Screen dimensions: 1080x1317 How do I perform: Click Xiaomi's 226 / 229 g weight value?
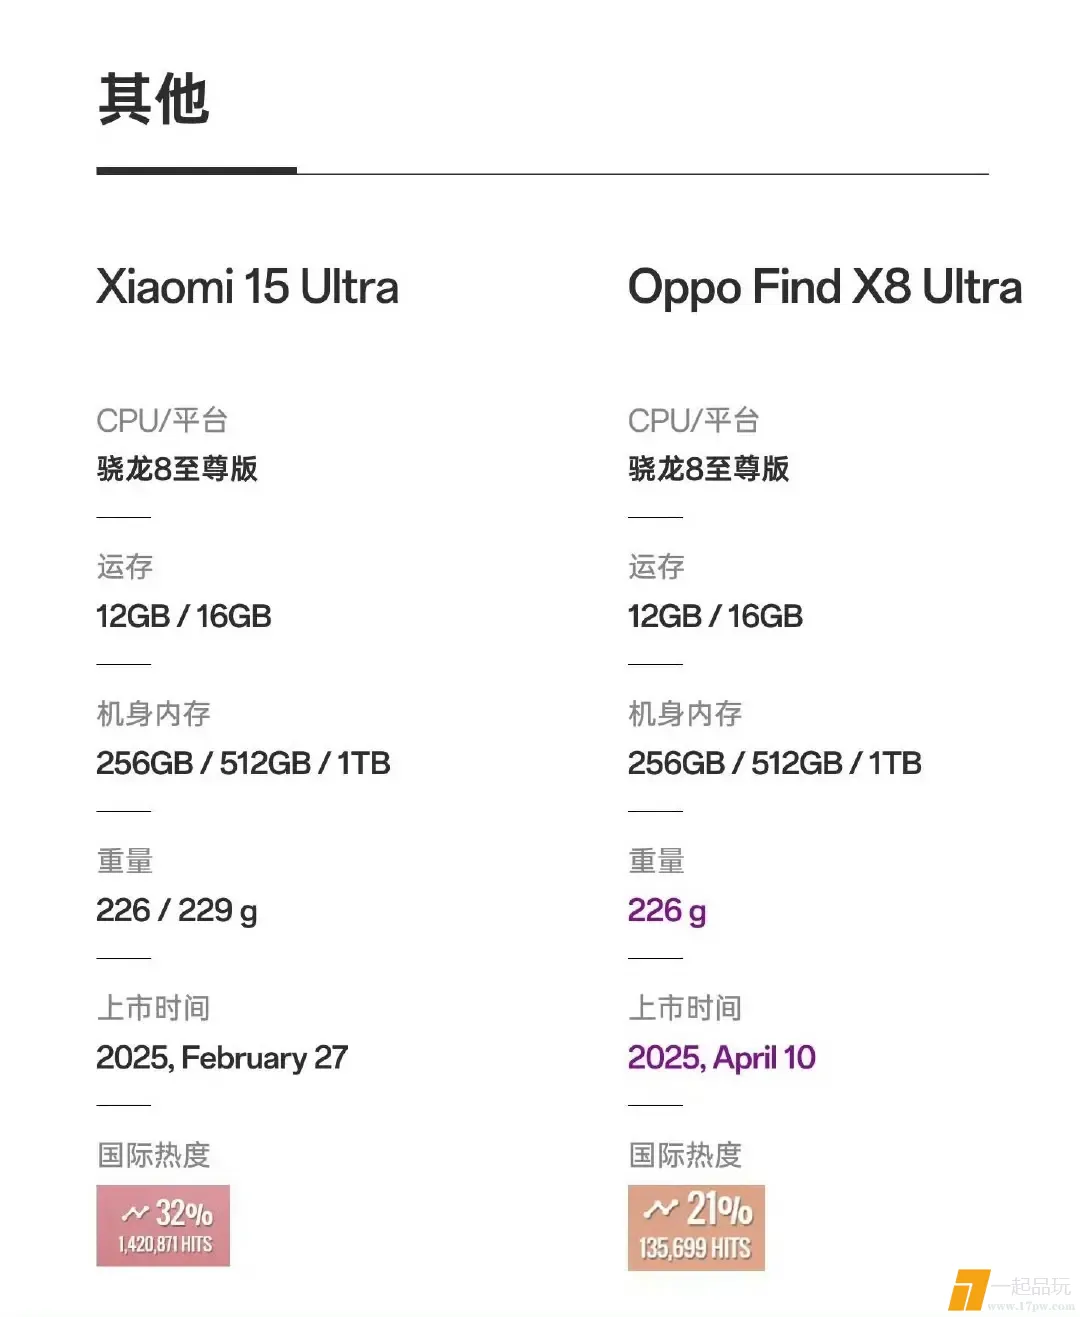(176, 910)
